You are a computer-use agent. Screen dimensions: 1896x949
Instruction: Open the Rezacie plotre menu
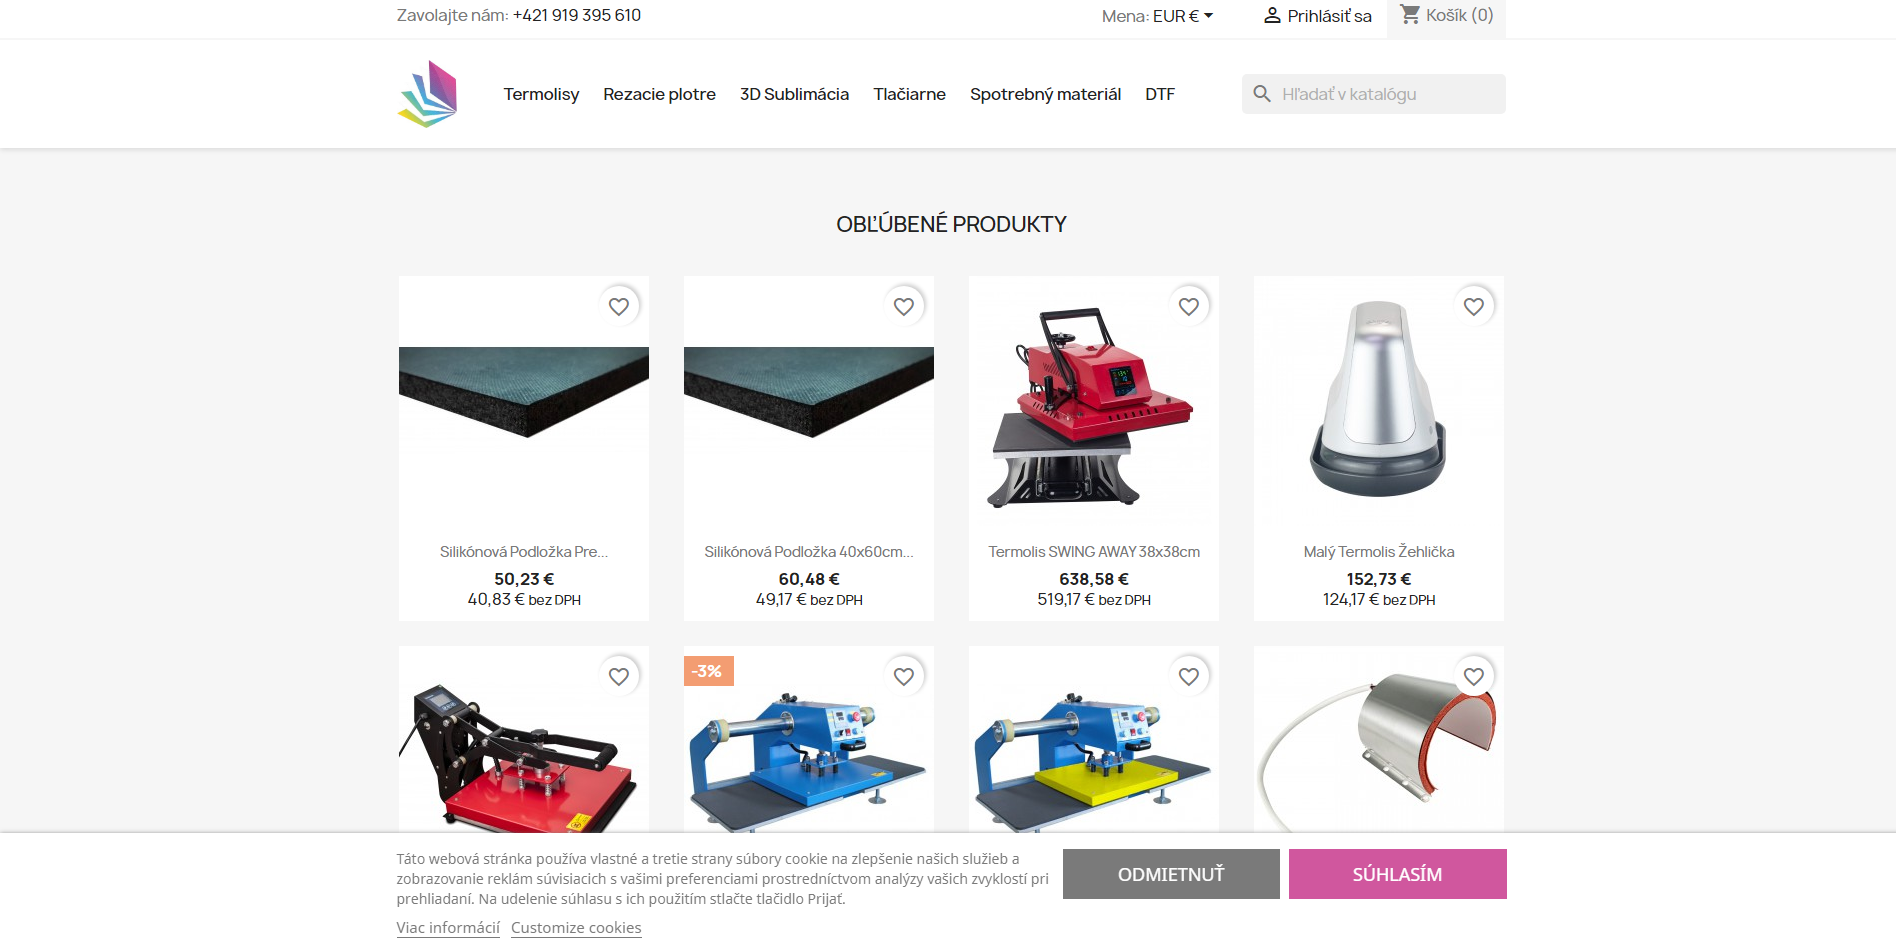(x=659, y=94)
